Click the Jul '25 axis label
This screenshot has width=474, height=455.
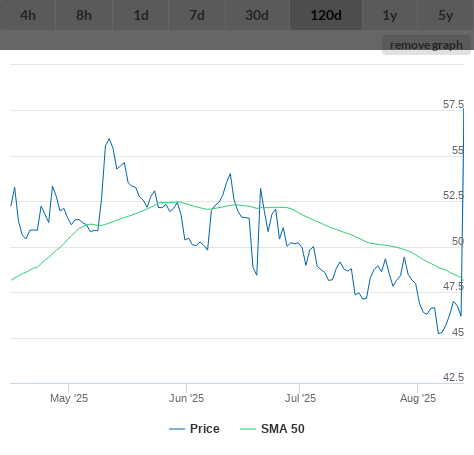click(x=300, y=398)
